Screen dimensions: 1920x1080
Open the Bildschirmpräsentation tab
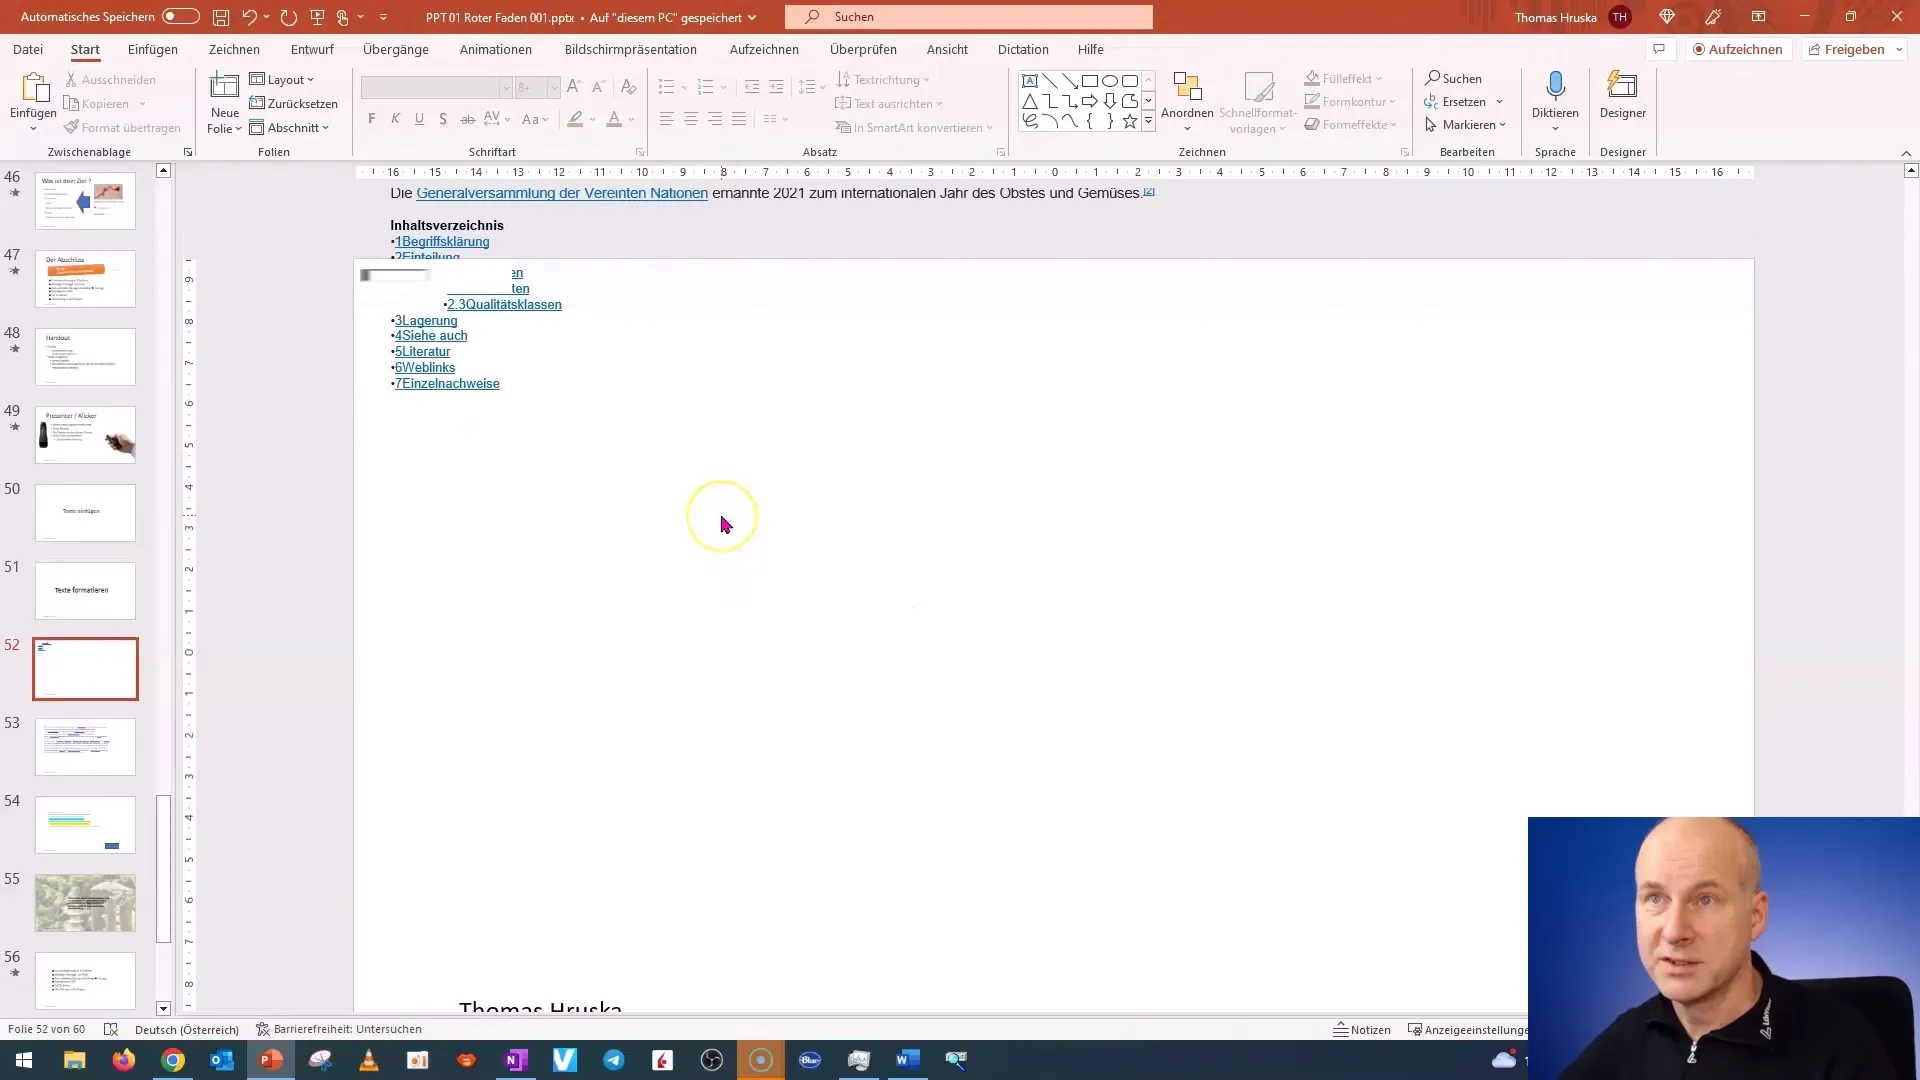coord(631,49)
